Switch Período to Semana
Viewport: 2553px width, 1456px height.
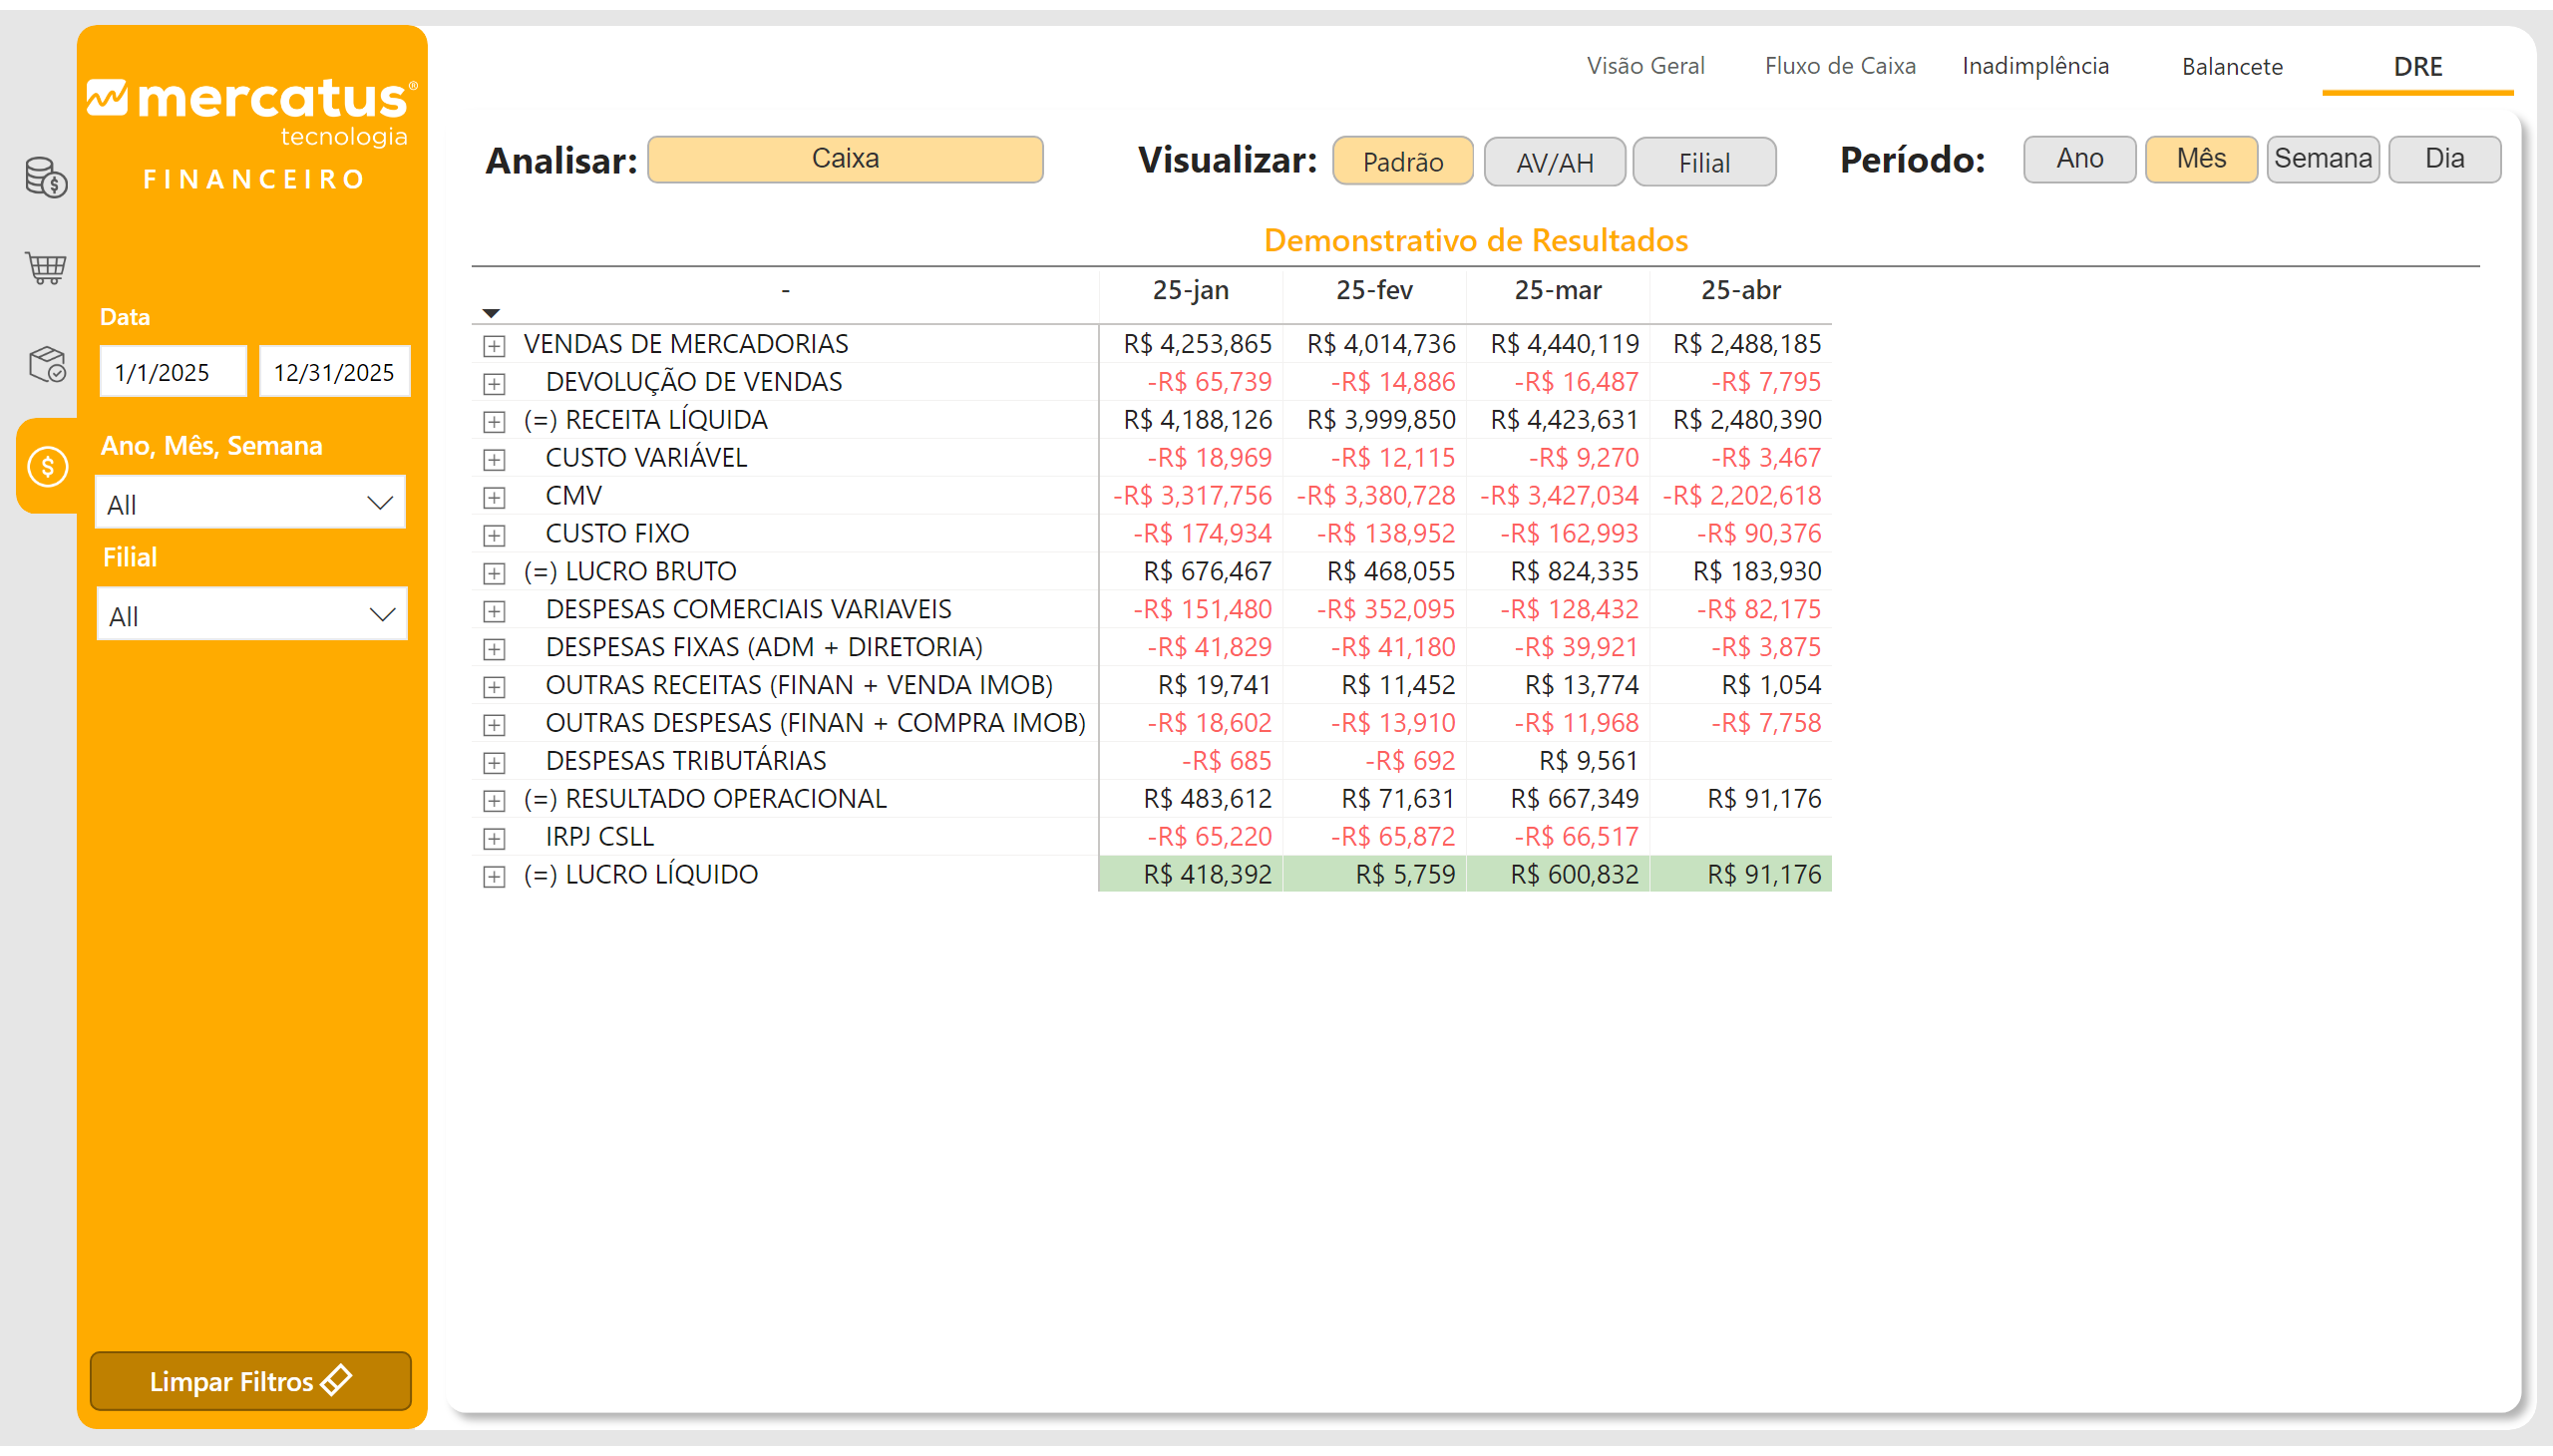tap(2322, 159)
